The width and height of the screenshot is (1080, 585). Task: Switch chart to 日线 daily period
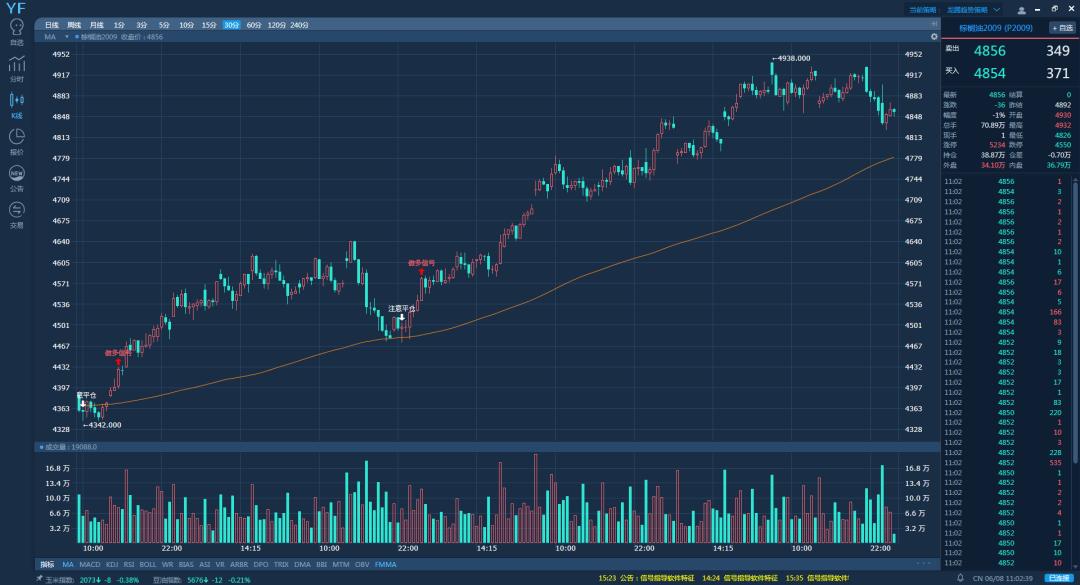click(x=52, y=25)
